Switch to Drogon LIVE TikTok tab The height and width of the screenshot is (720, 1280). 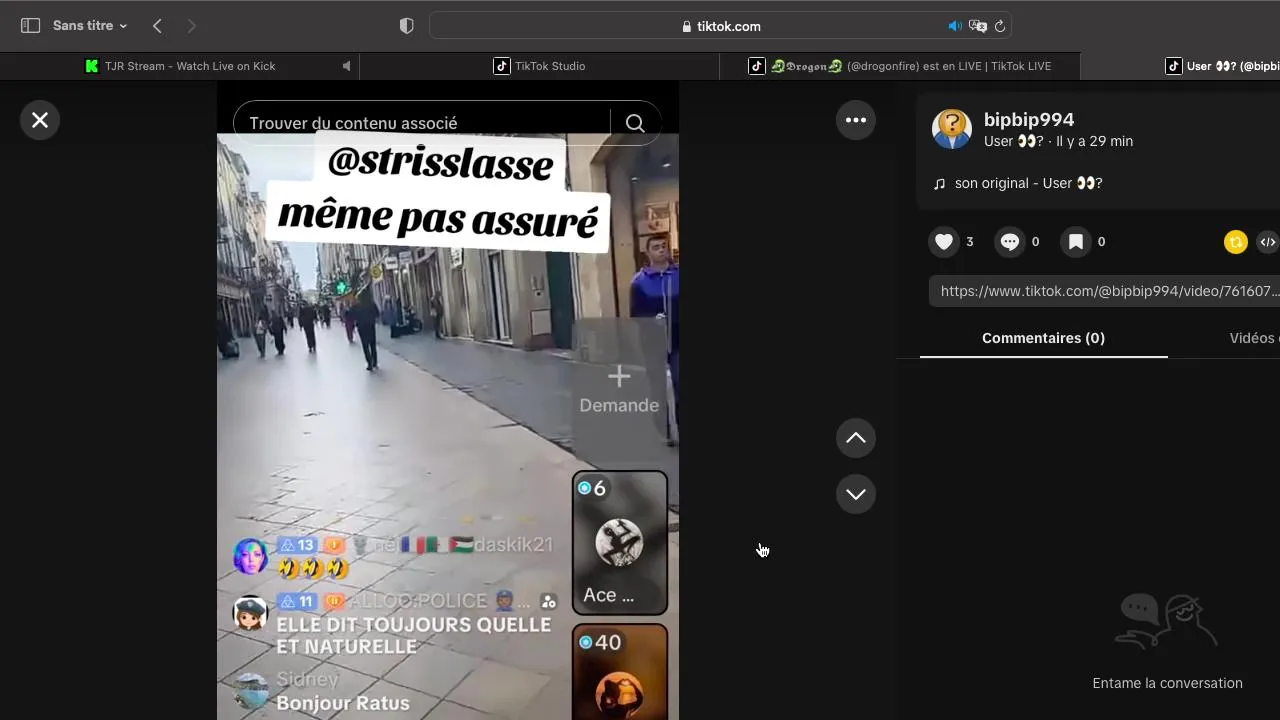pyautogui.click(x=900, y=66)
